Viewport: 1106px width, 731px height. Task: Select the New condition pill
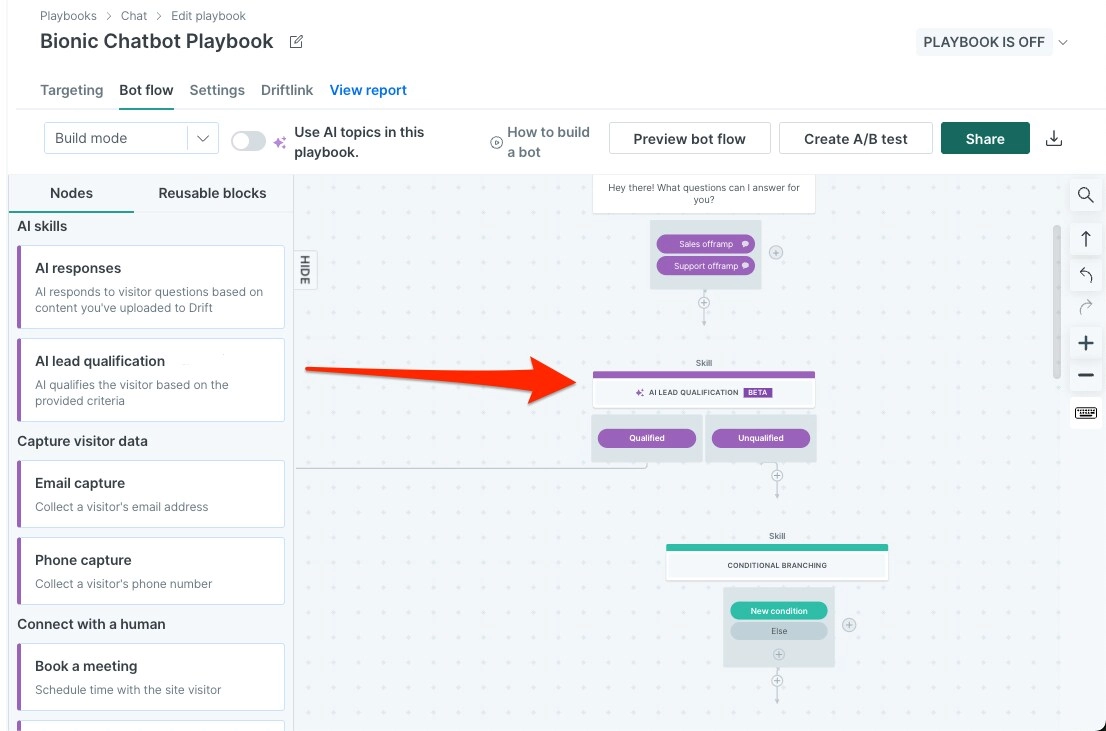779,611
